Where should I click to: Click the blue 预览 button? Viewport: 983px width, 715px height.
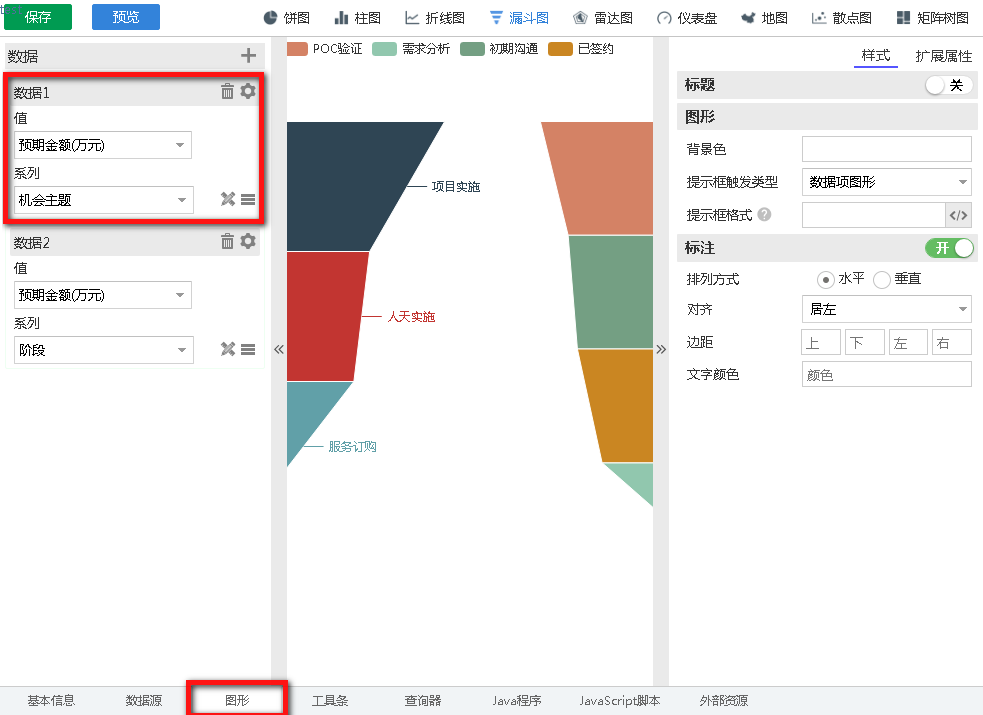pos(126,17)
